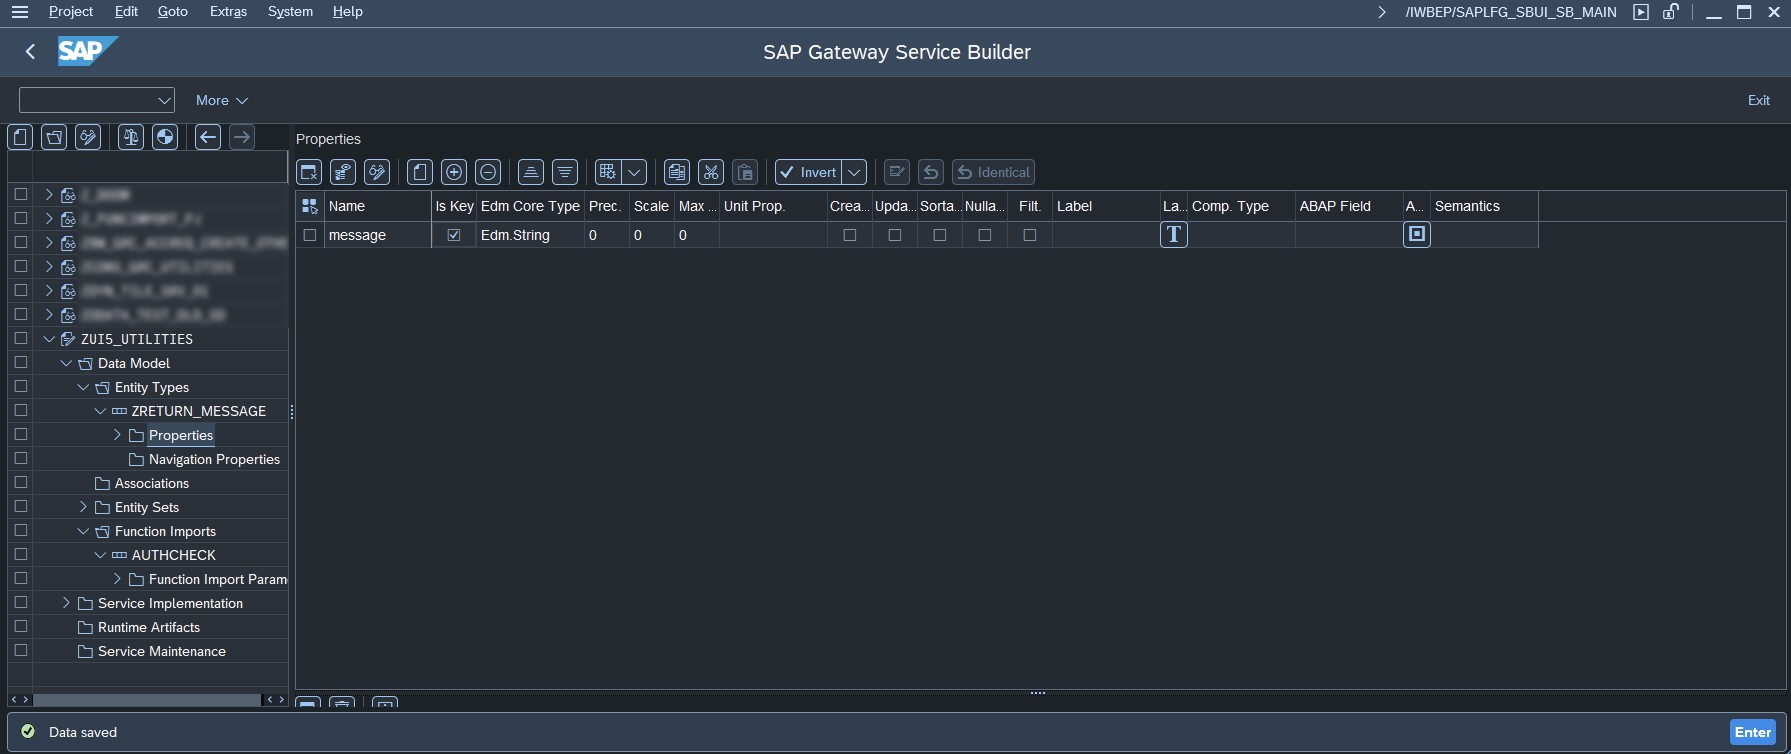The width and height of the screenshot is (1791, 754).
Task: Open the Invert dropdown arrow
Action: (854, 172)
